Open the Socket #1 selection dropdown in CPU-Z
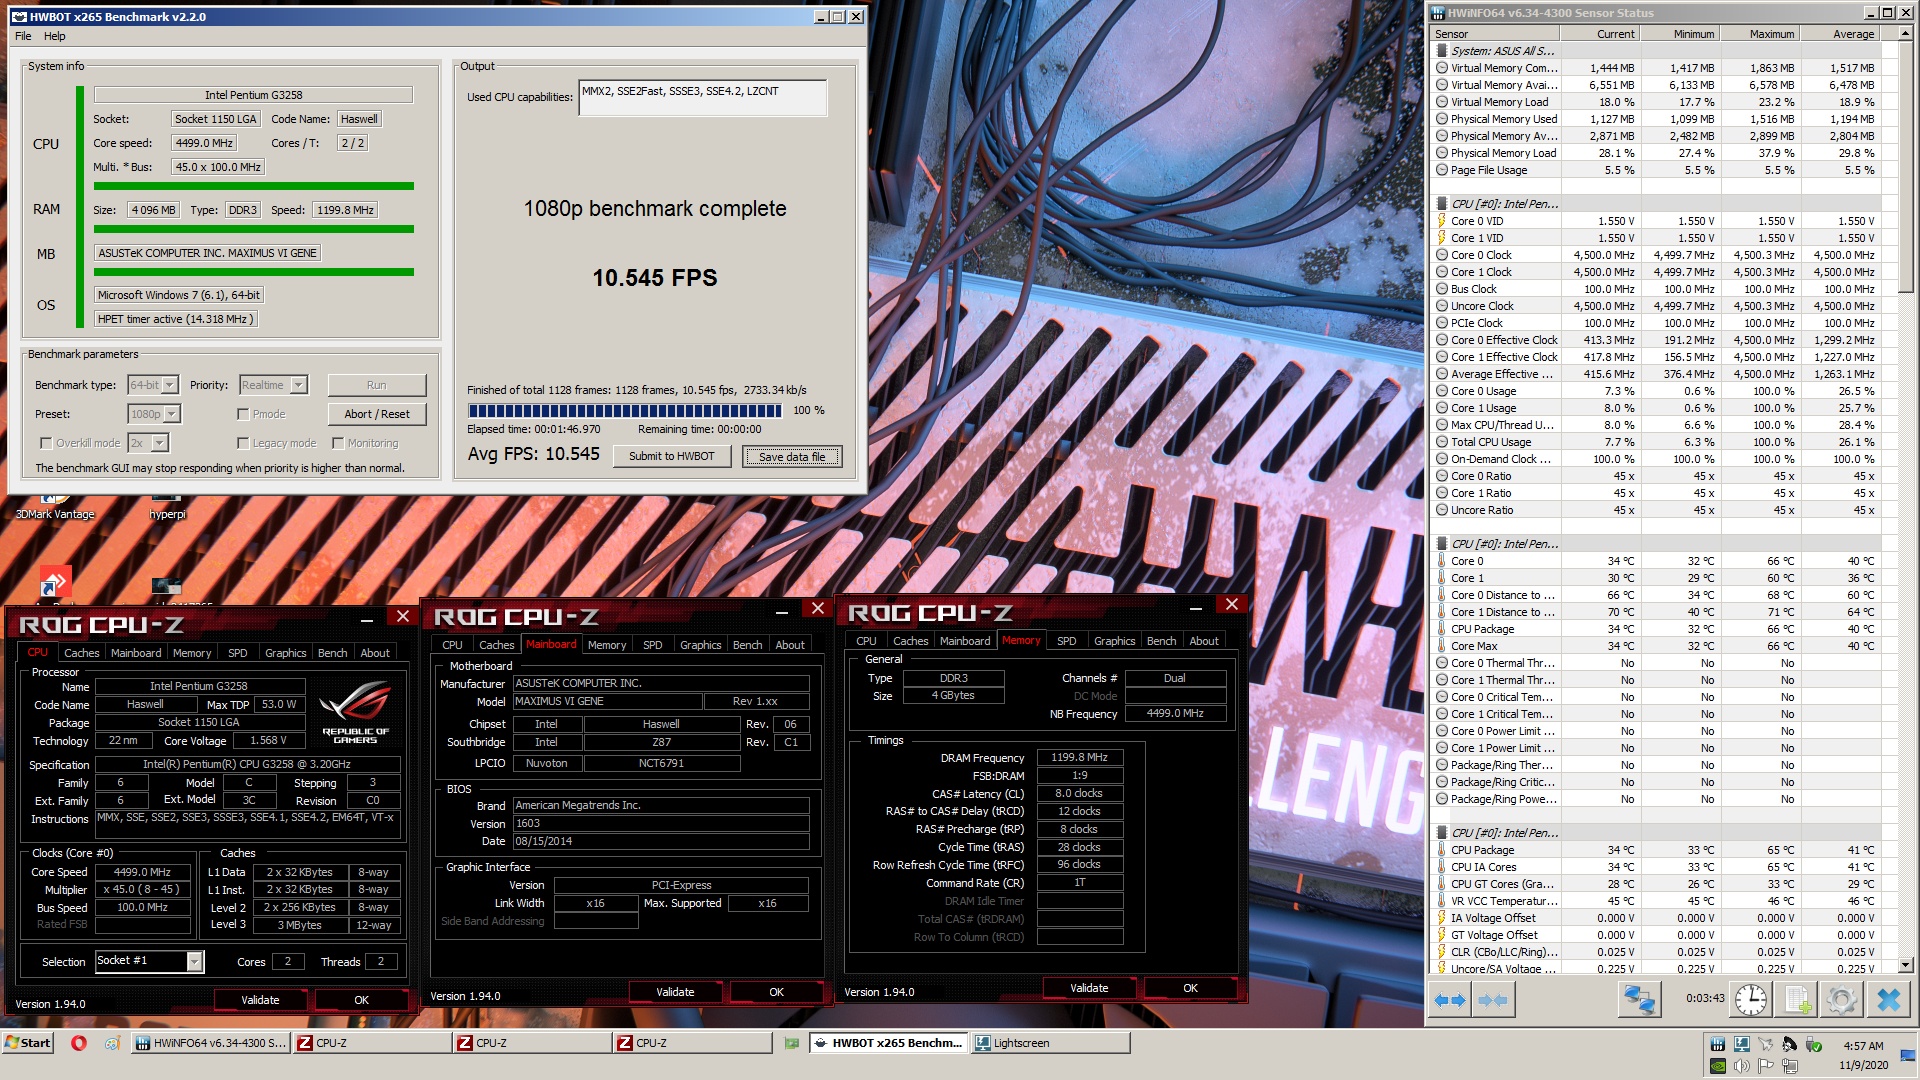1920x1080 pixels. point(149,961)
